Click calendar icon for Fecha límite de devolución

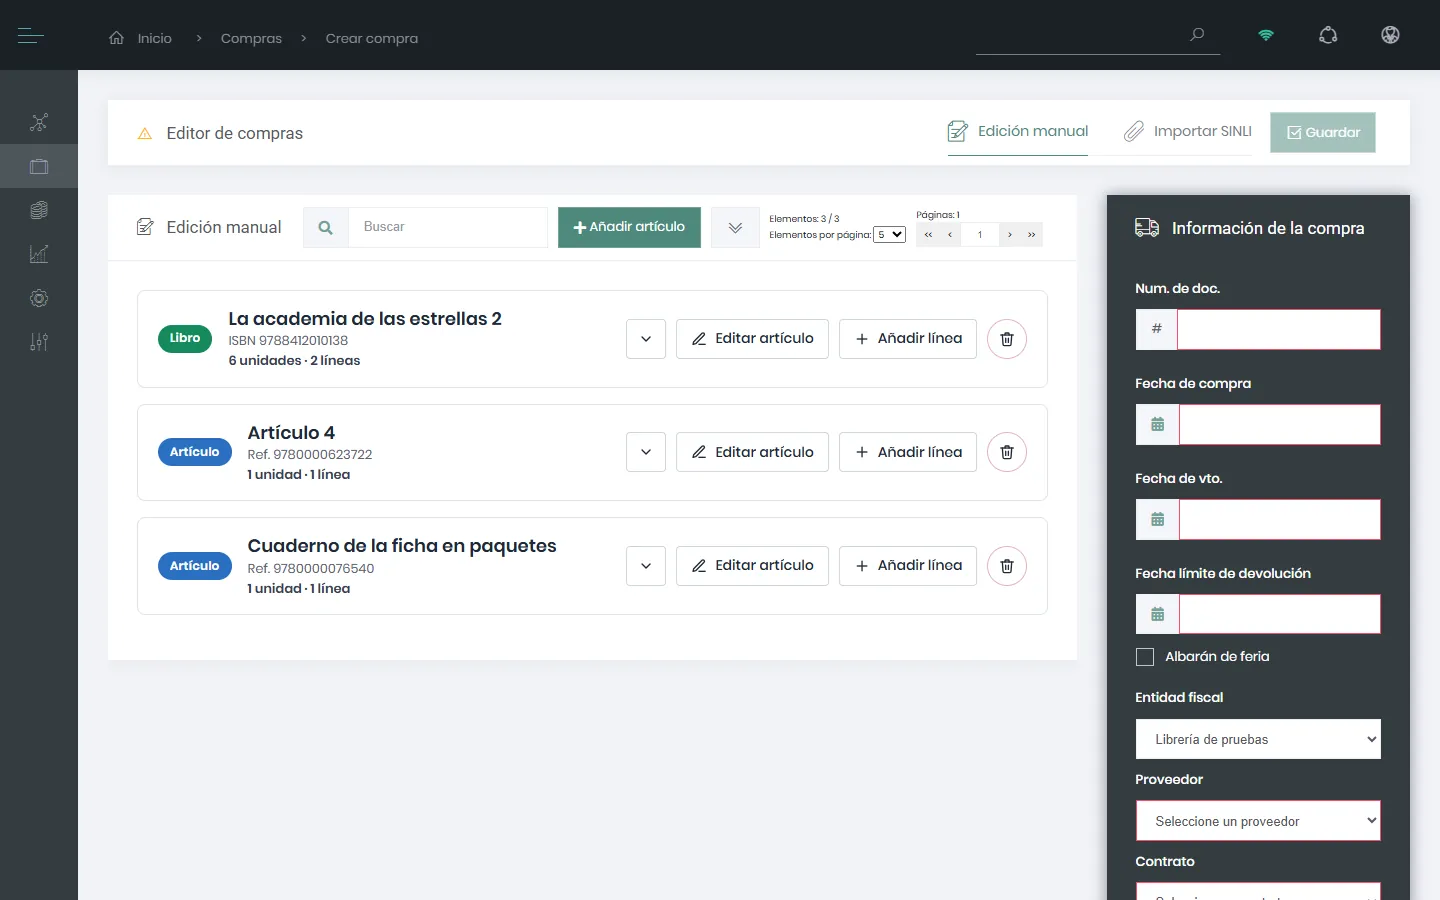(1158, 614)
